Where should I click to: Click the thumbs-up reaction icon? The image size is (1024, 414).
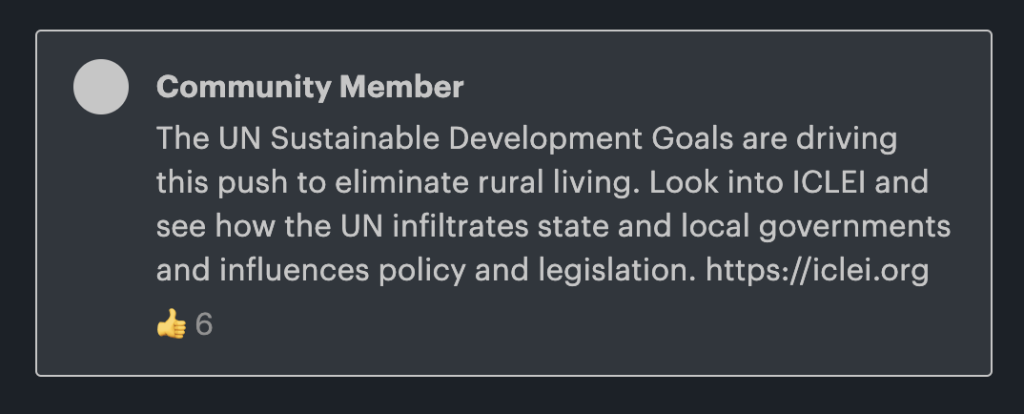point(171,324)
